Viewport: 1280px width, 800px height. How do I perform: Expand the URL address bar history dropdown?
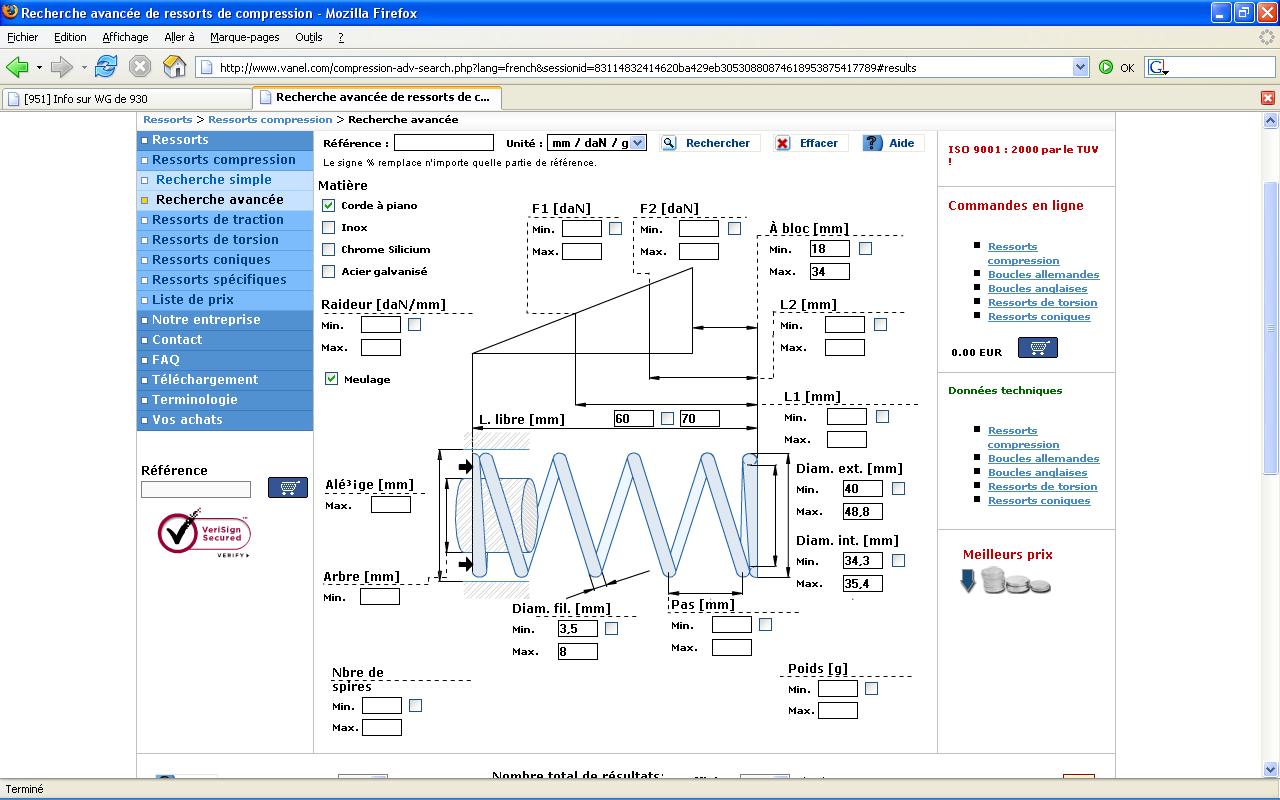tap(1080, 67)
